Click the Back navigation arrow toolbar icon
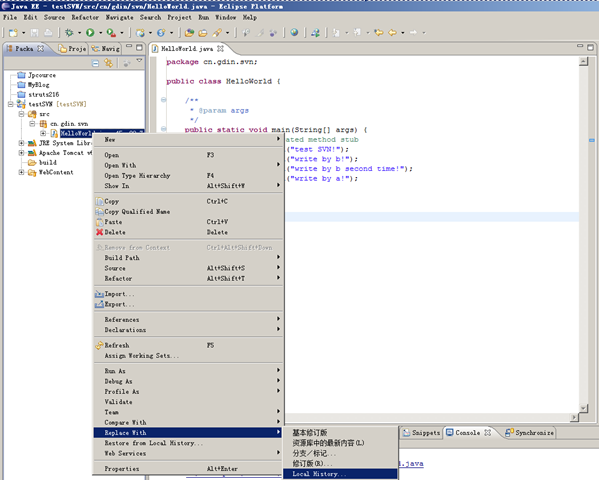This screenshot has height=480, width=599. pos(392,33)
